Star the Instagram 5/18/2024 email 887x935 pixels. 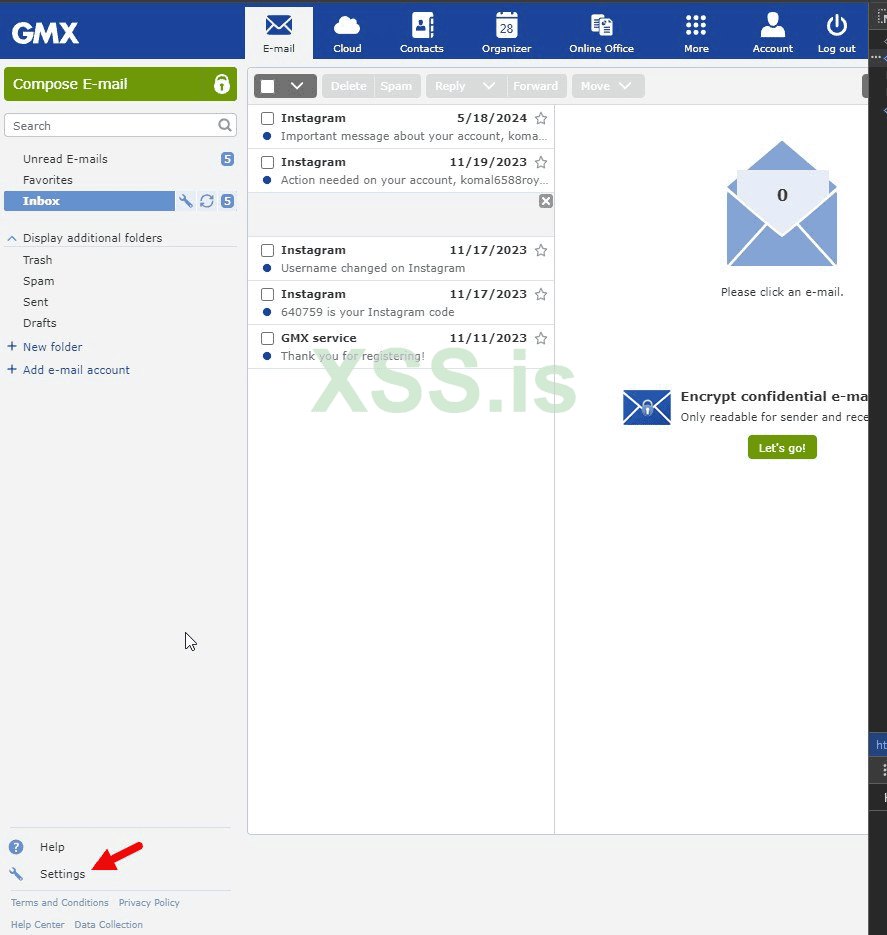[x=541, y=118]
